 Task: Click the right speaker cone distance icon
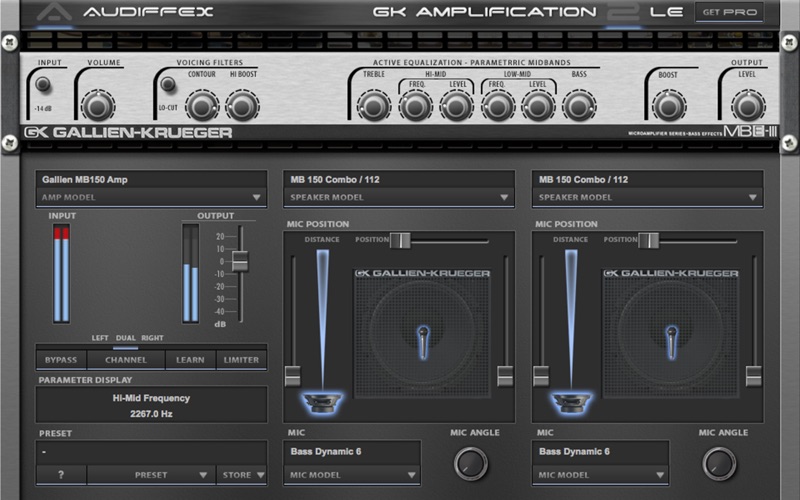pyautogui.click(x=571, y=403)
